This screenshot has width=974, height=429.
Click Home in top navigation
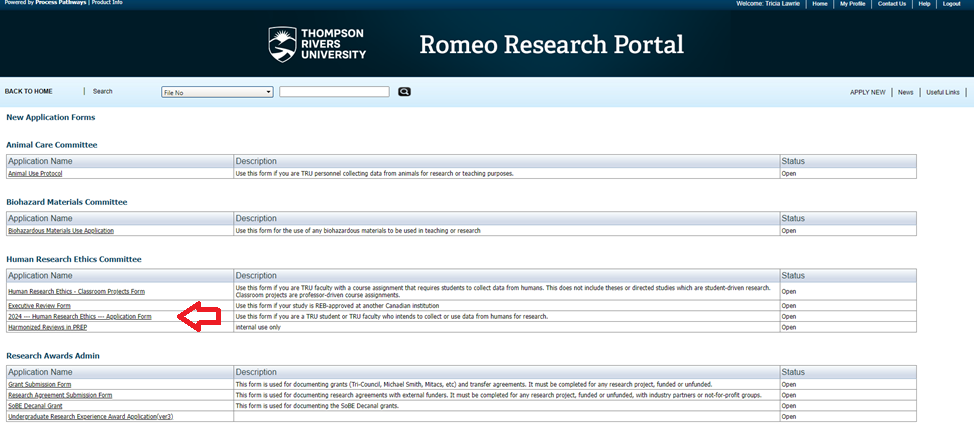pos(820,4)
